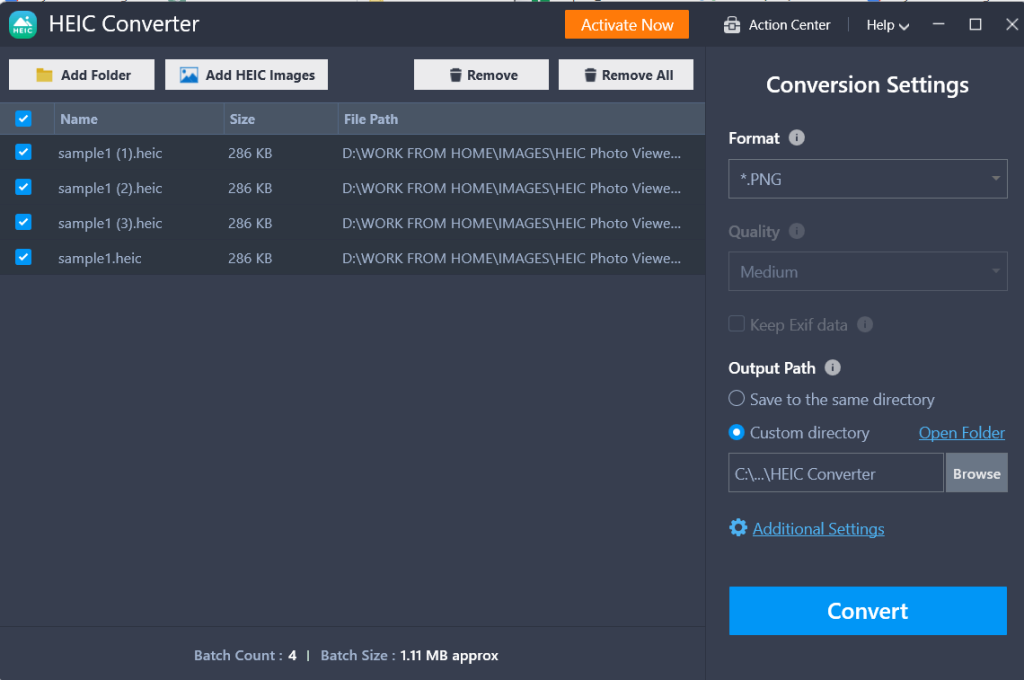This screenshot has width=1024, height=680.
Task: Click the Add Folder button
Action: (x=82, y=75)
